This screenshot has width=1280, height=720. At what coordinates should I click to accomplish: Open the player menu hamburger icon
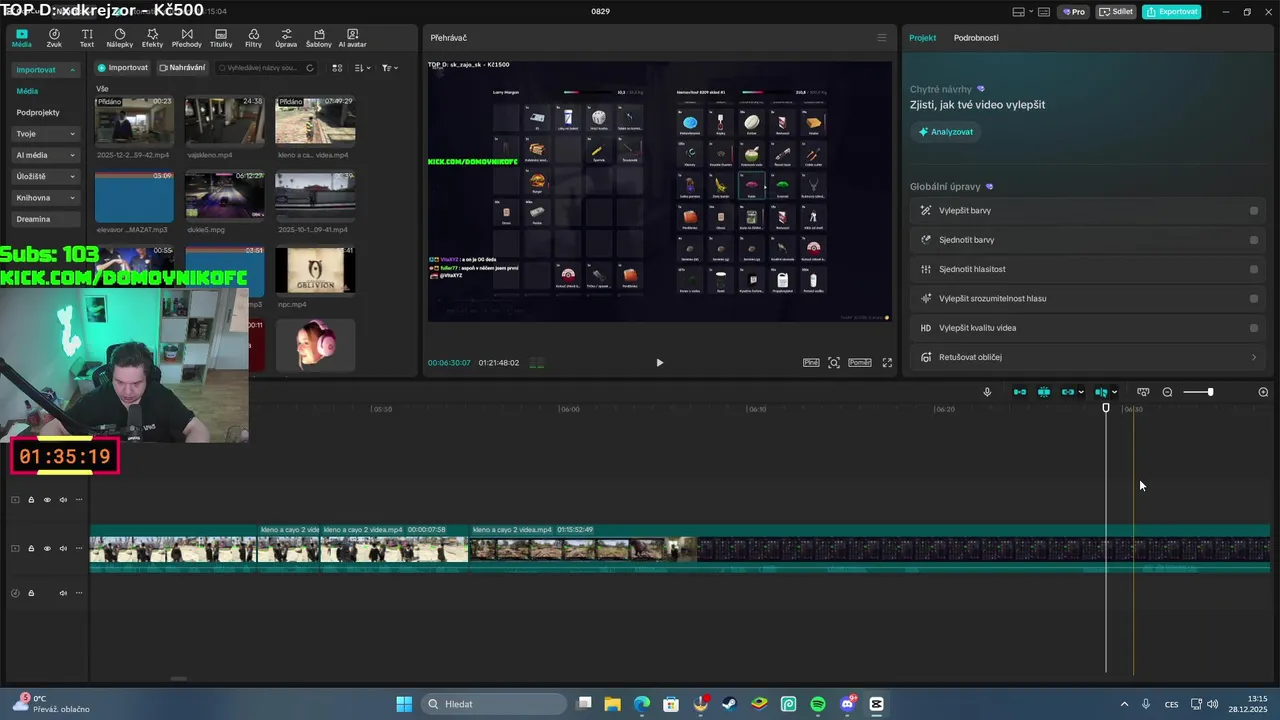[881, 38]
